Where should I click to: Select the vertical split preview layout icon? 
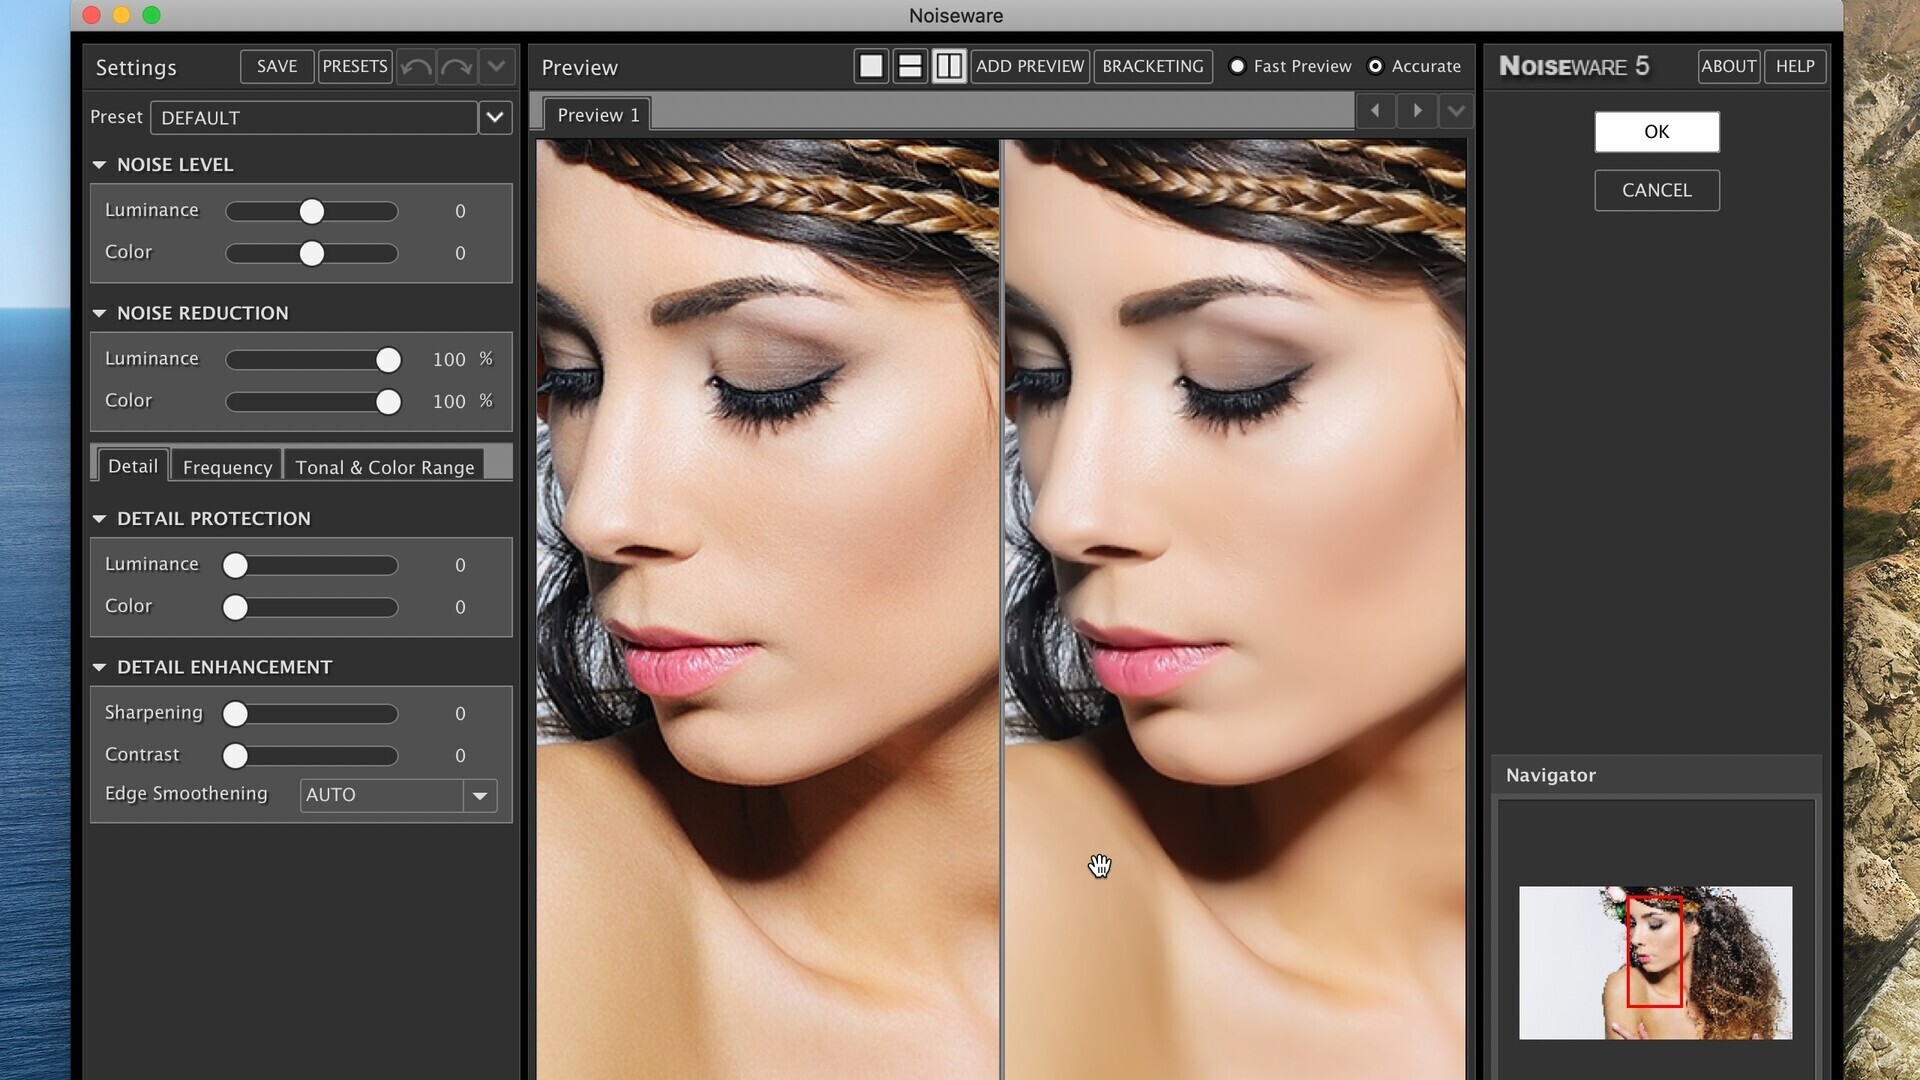(949, 66)
